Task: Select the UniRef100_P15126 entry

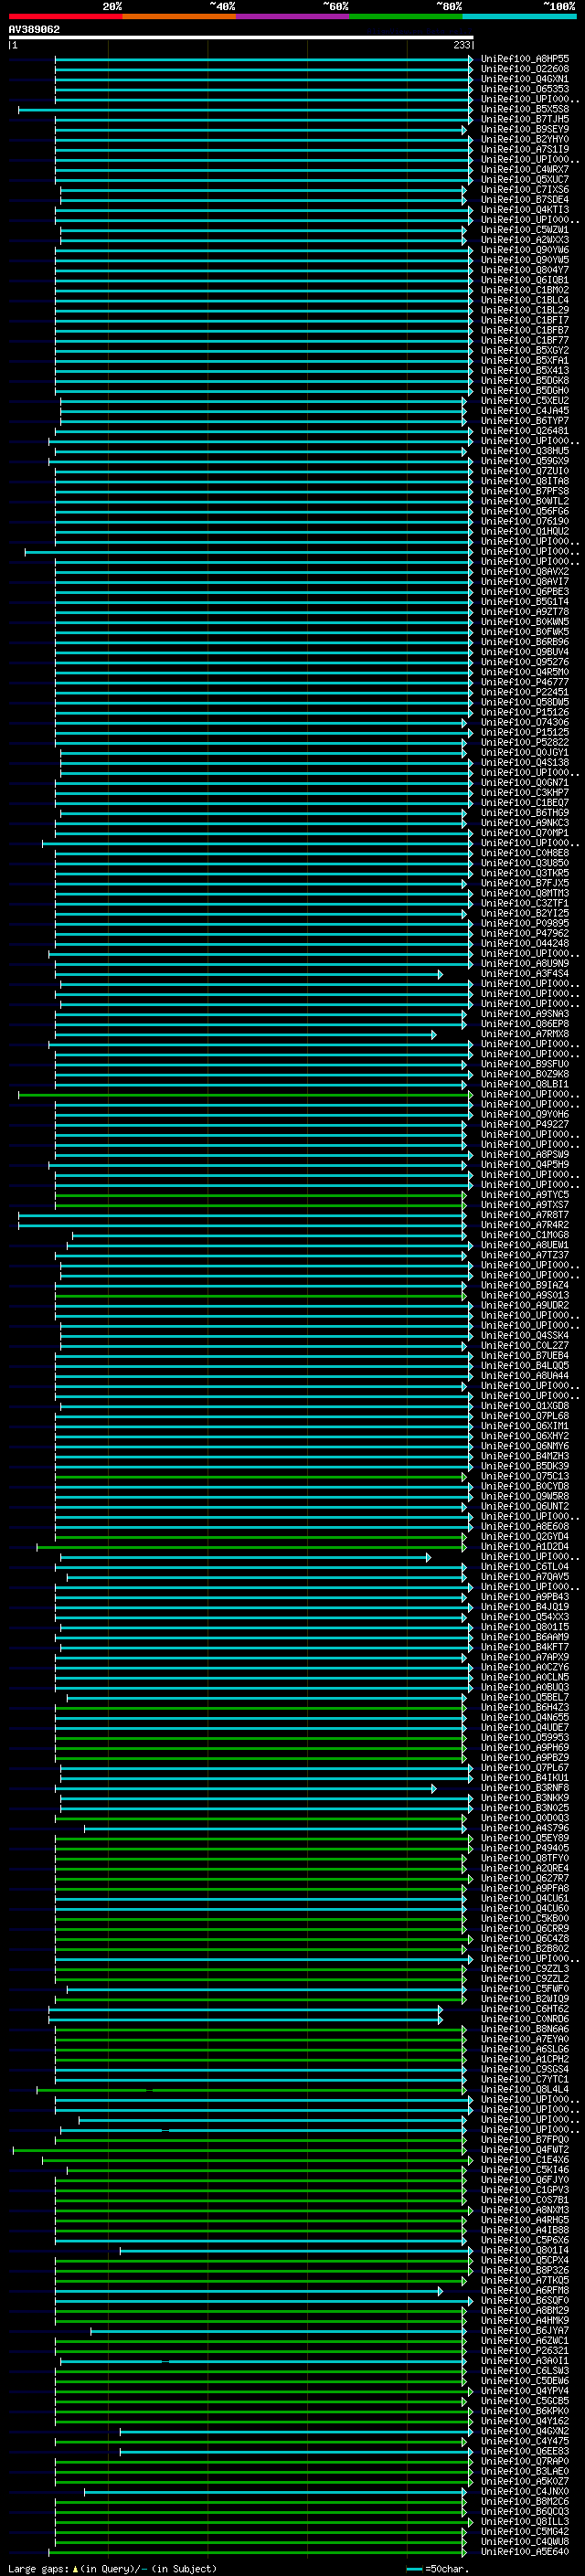Action: coord(524,712)
